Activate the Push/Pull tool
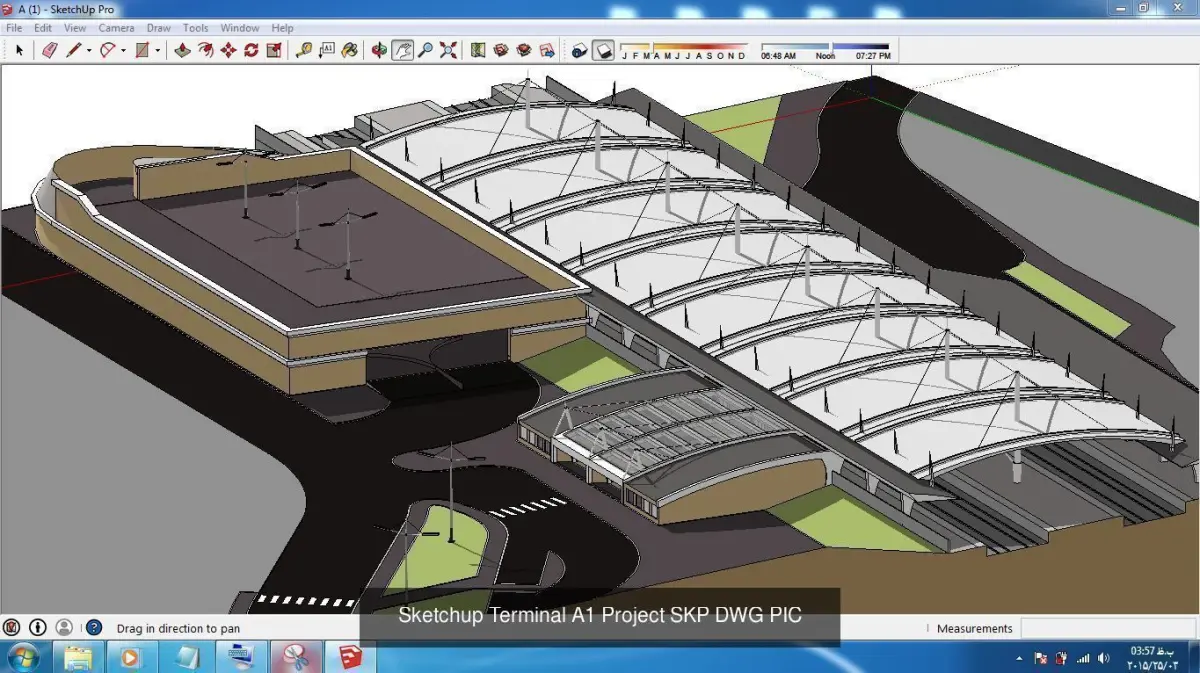Screen dimensions: 1200x673 coord(182,50)
